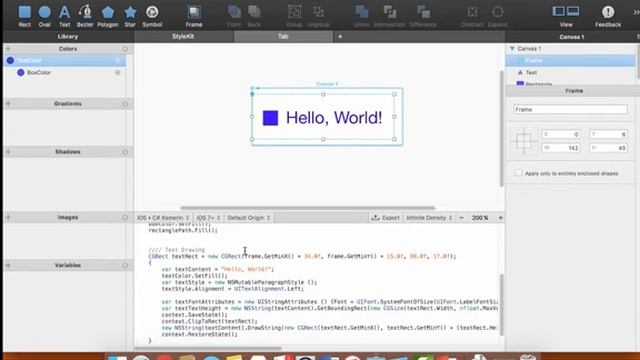The image size is (640, 360).
Task: Add a new tab with plus
Action: pos(340,37)
